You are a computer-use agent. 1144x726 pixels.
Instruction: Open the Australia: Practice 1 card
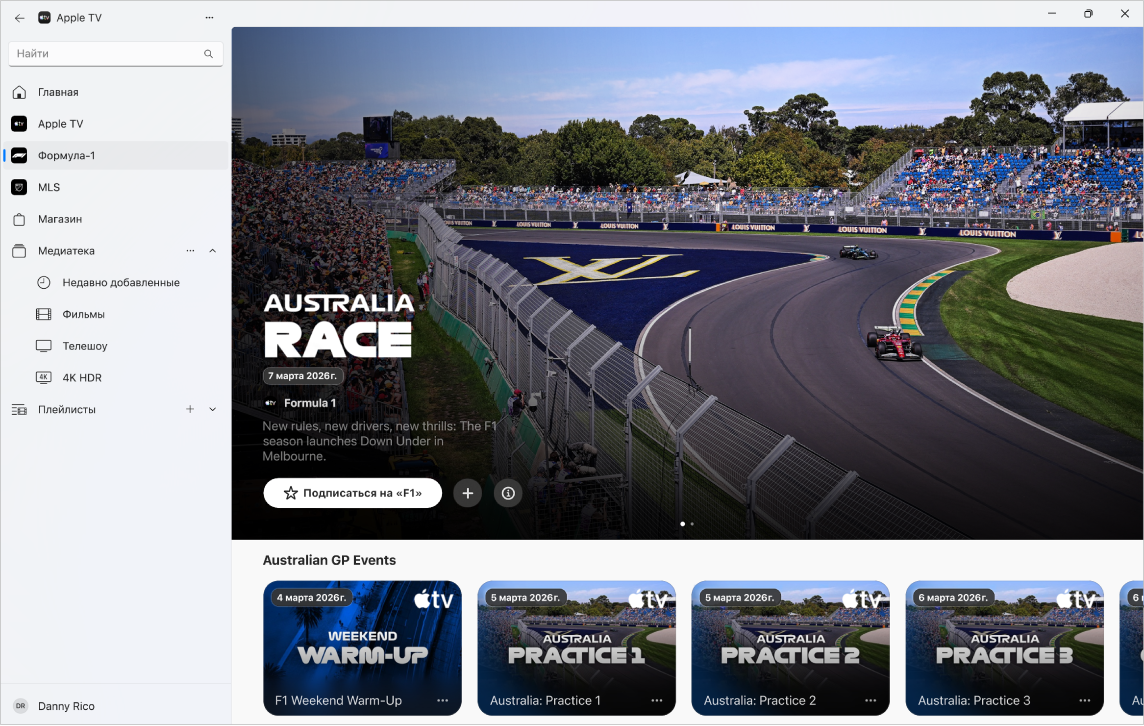coord(576,648)
